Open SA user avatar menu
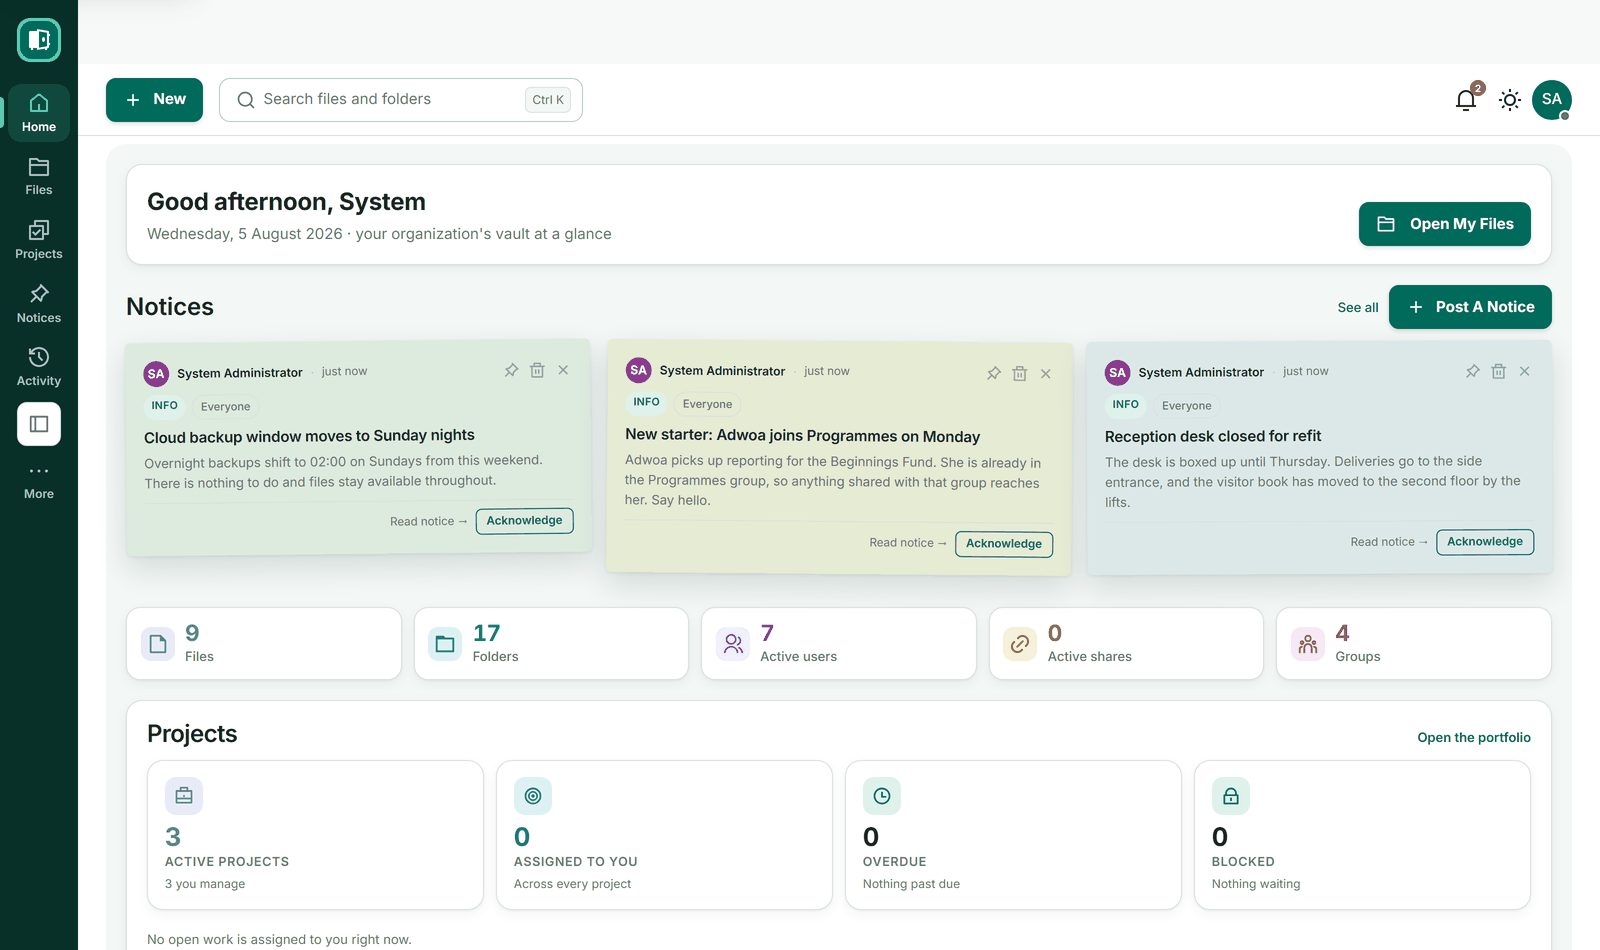Screen dimensions: 1600x950 tap(1552, 100)
